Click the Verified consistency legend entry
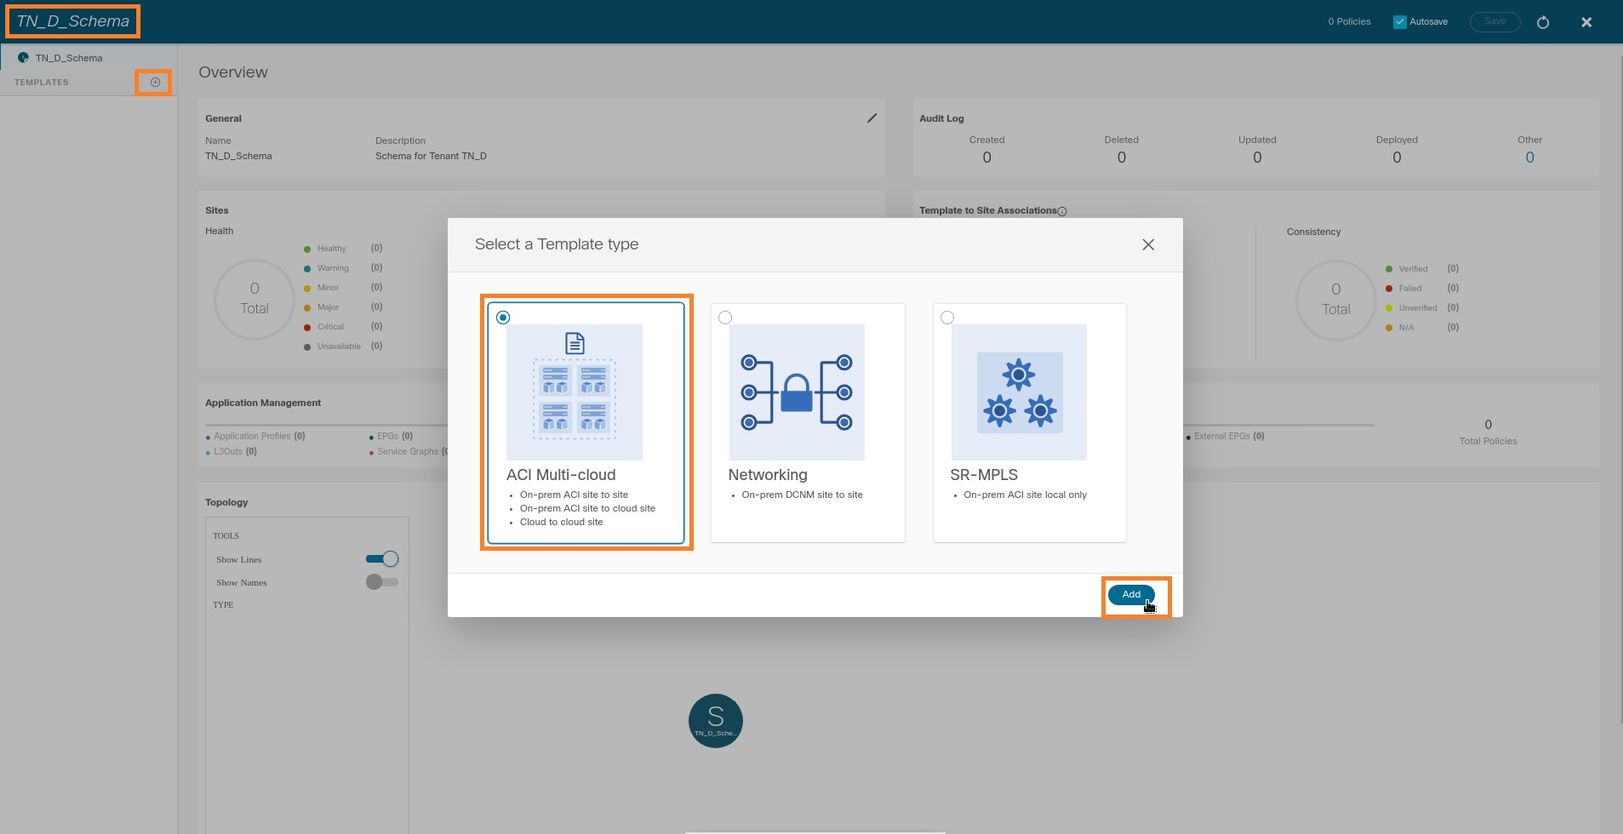 click(x=1422, y=269)
